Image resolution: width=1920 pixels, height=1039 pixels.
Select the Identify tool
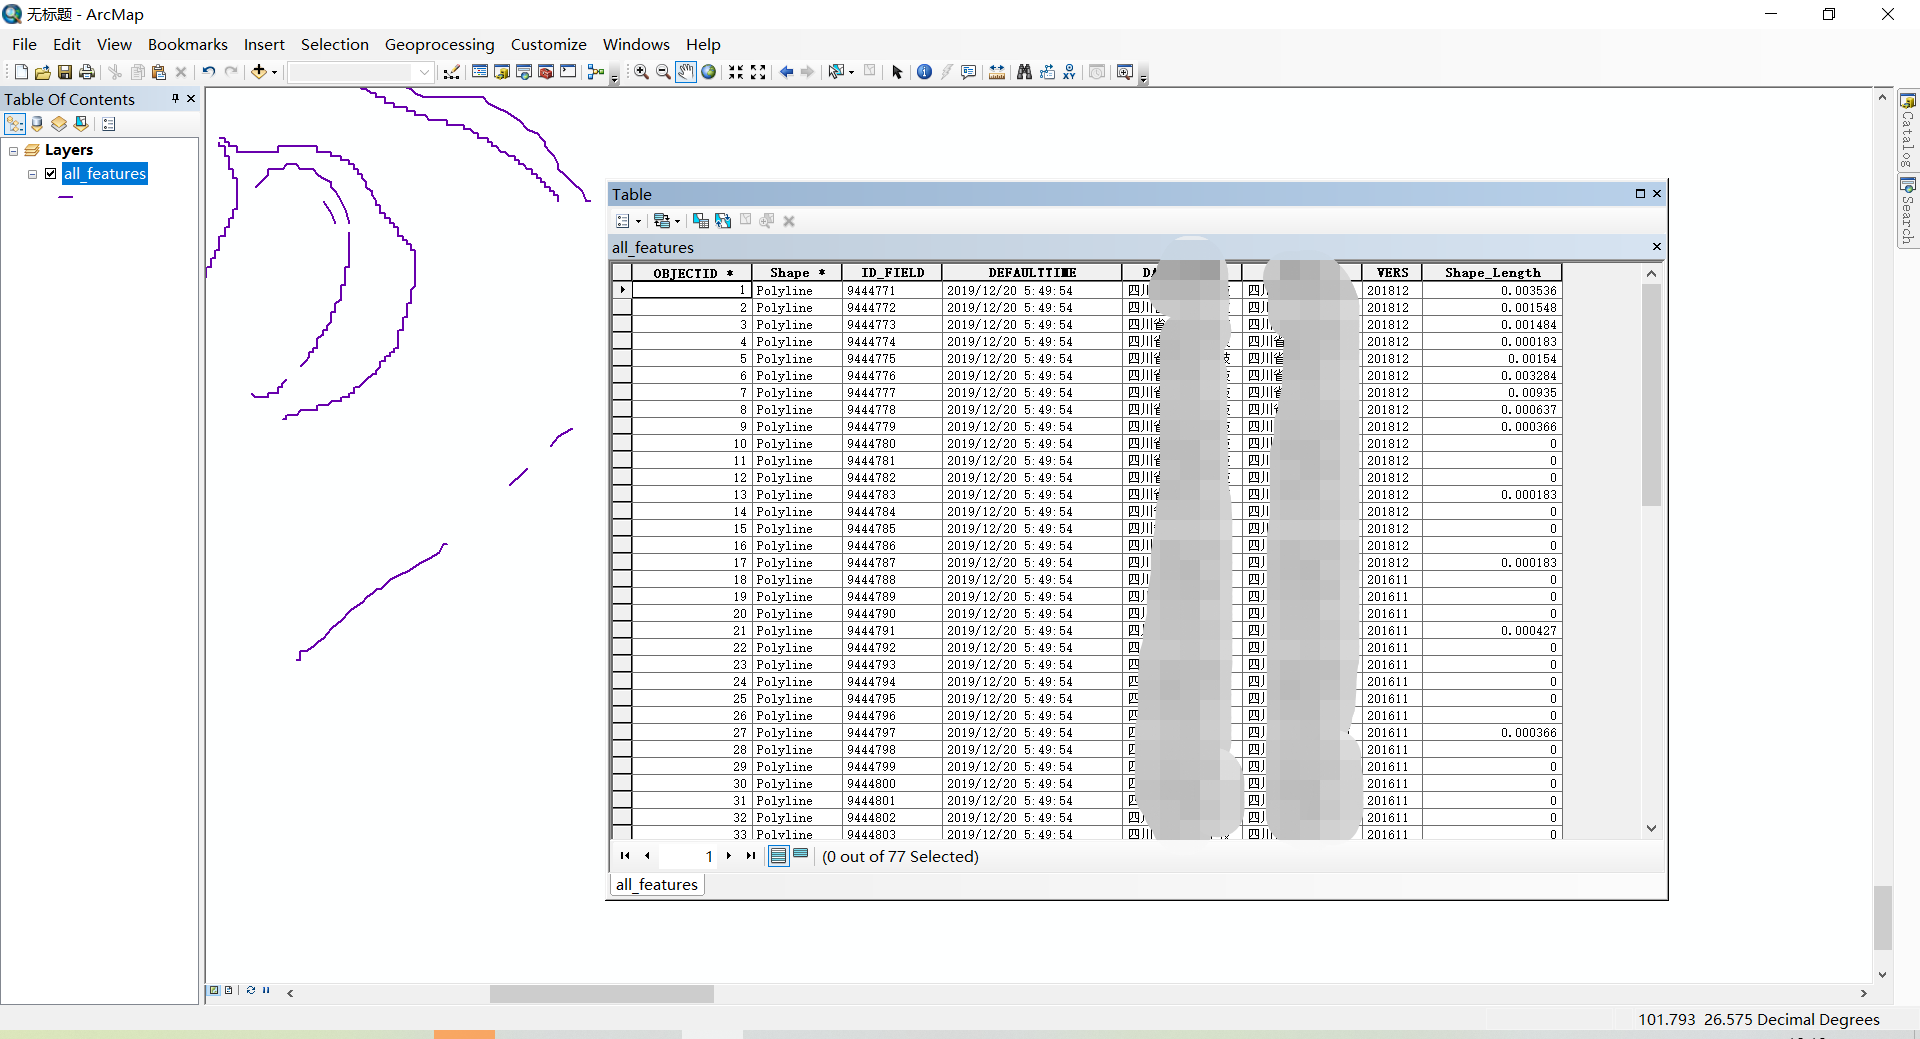point(925,72)
